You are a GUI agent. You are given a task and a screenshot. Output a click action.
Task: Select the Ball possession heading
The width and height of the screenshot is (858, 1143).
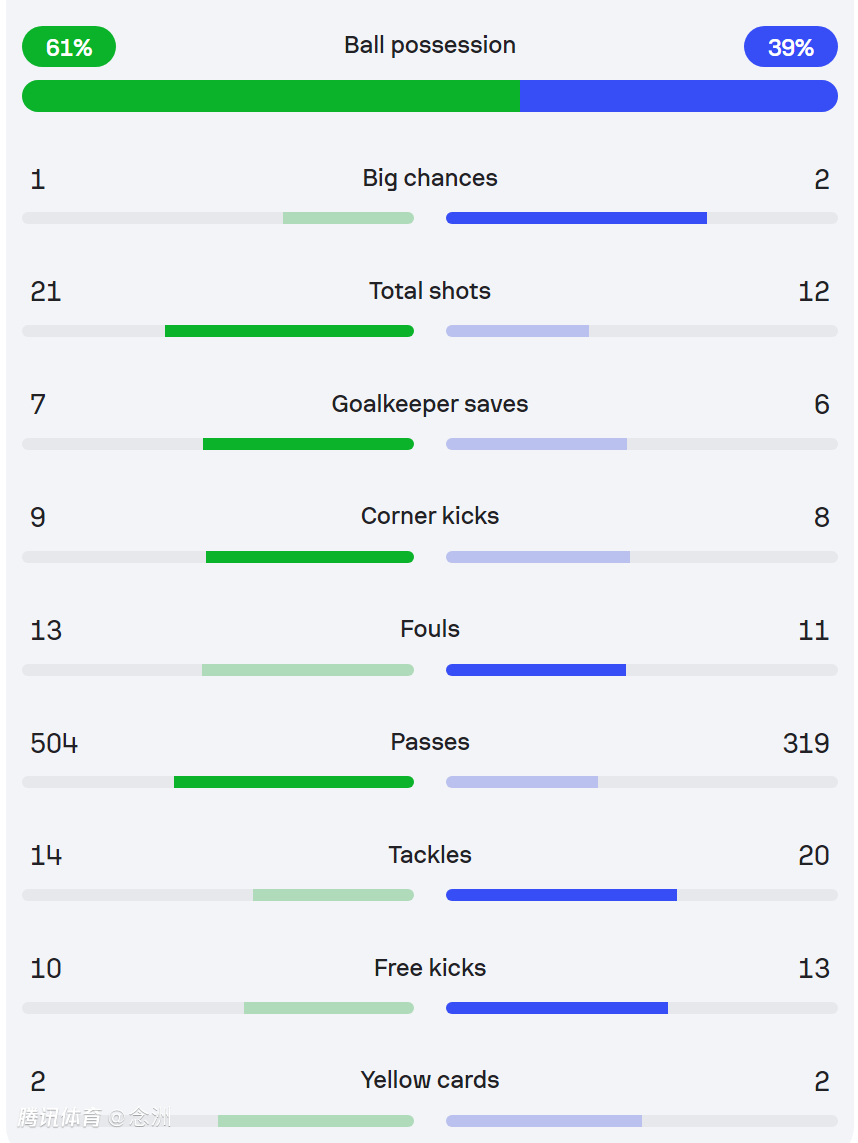click(430, 45)
